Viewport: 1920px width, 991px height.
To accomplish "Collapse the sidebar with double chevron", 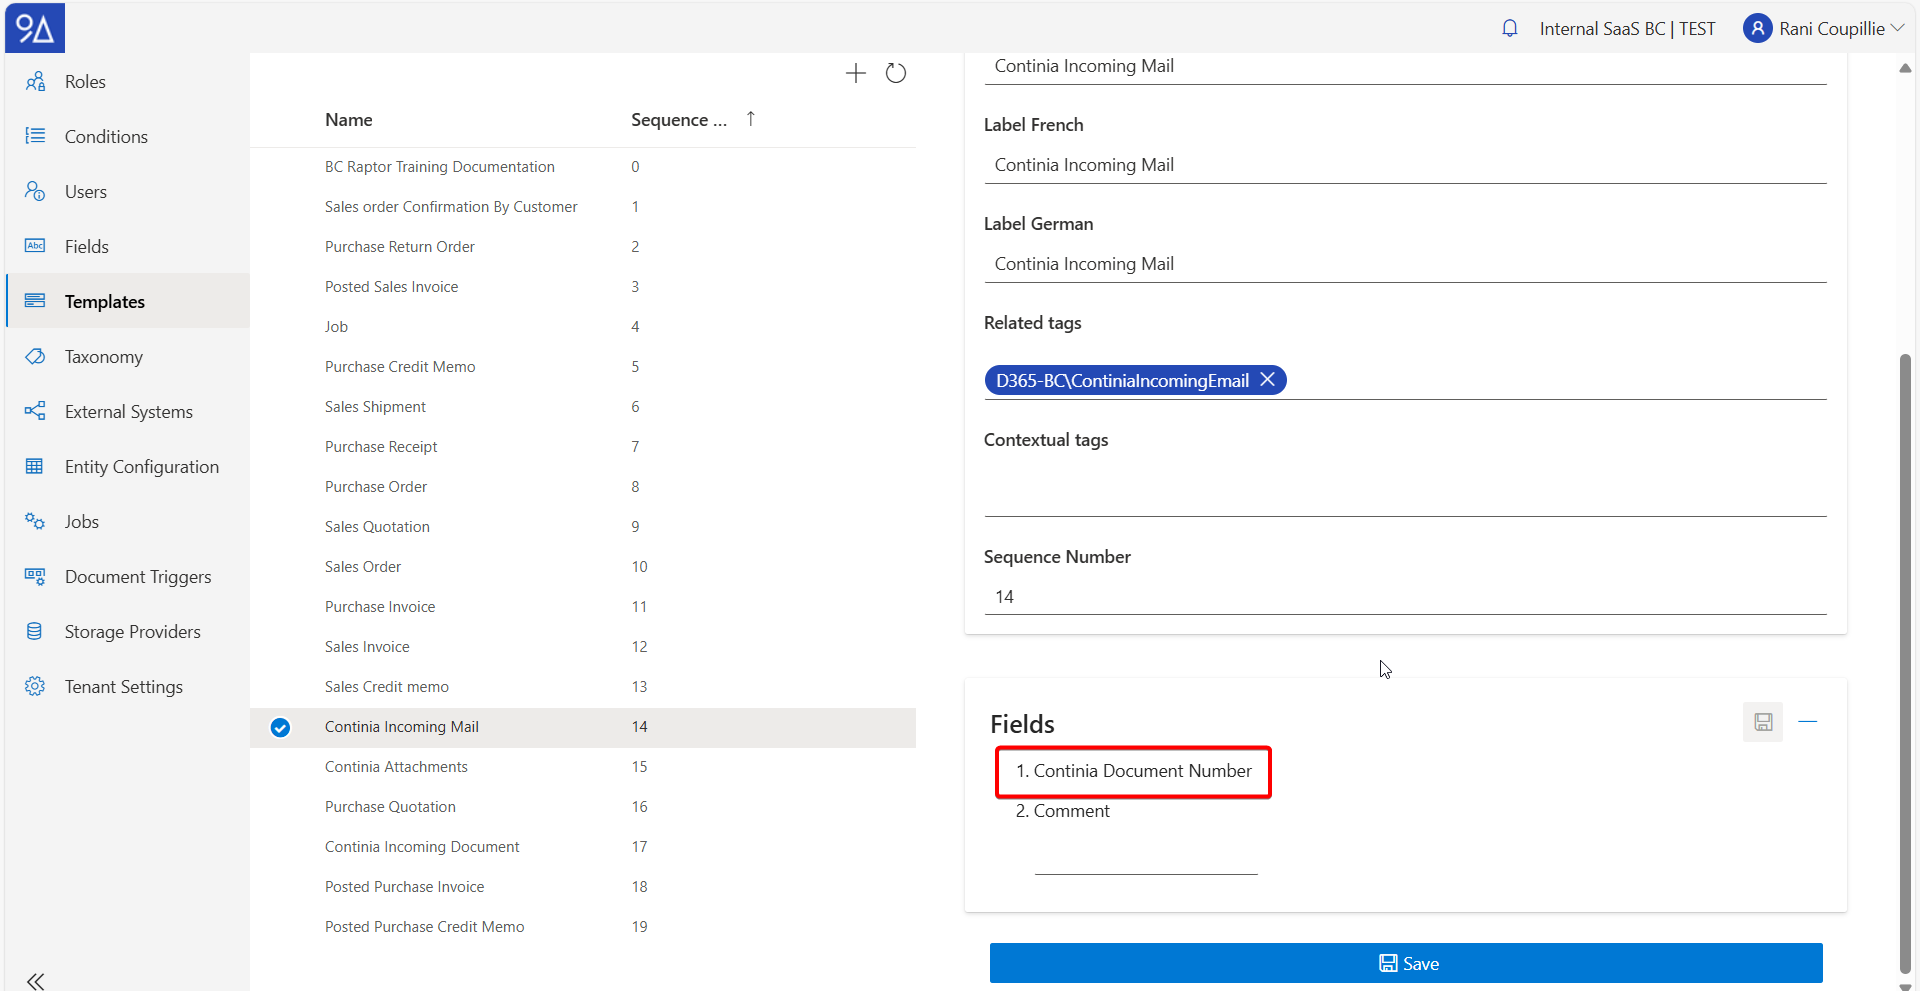I will (36, 980).
